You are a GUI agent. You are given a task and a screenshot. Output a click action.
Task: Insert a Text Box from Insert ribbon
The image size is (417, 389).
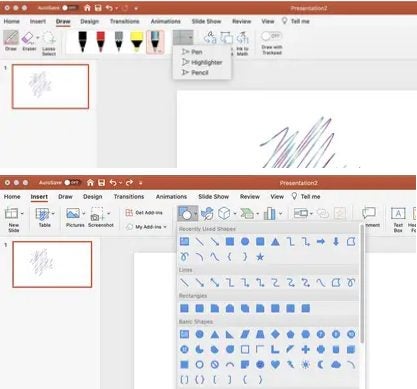(398, 218)
